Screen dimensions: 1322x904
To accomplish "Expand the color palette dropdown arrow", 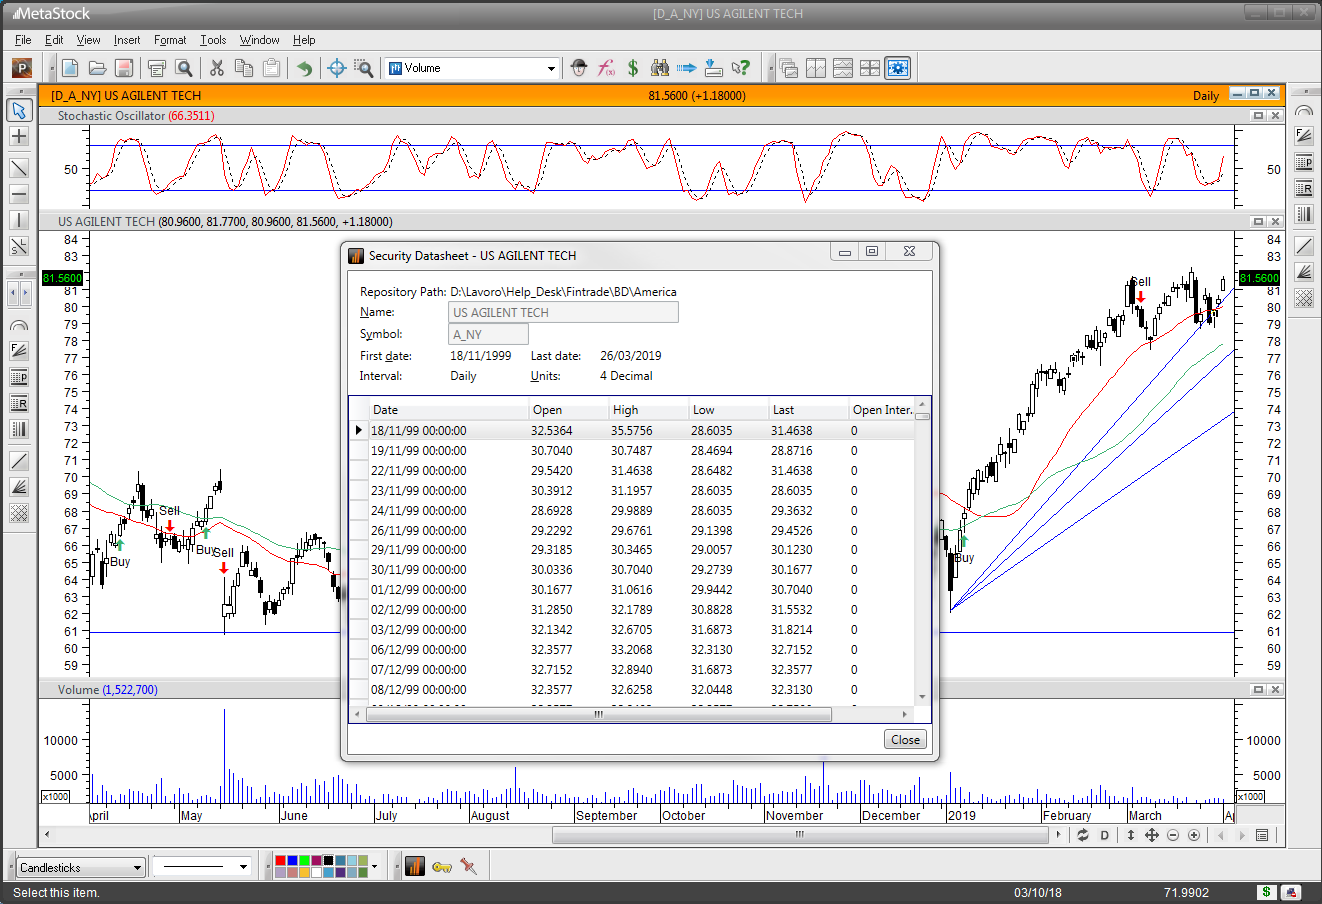I will point(374,866).
